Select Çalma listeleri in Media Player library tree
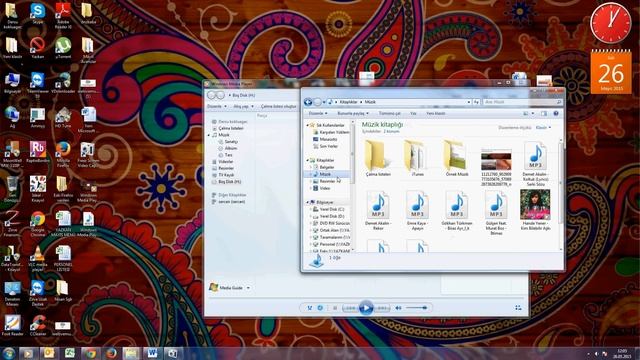The height and width of the screenshot is (360, 640). 227,128
